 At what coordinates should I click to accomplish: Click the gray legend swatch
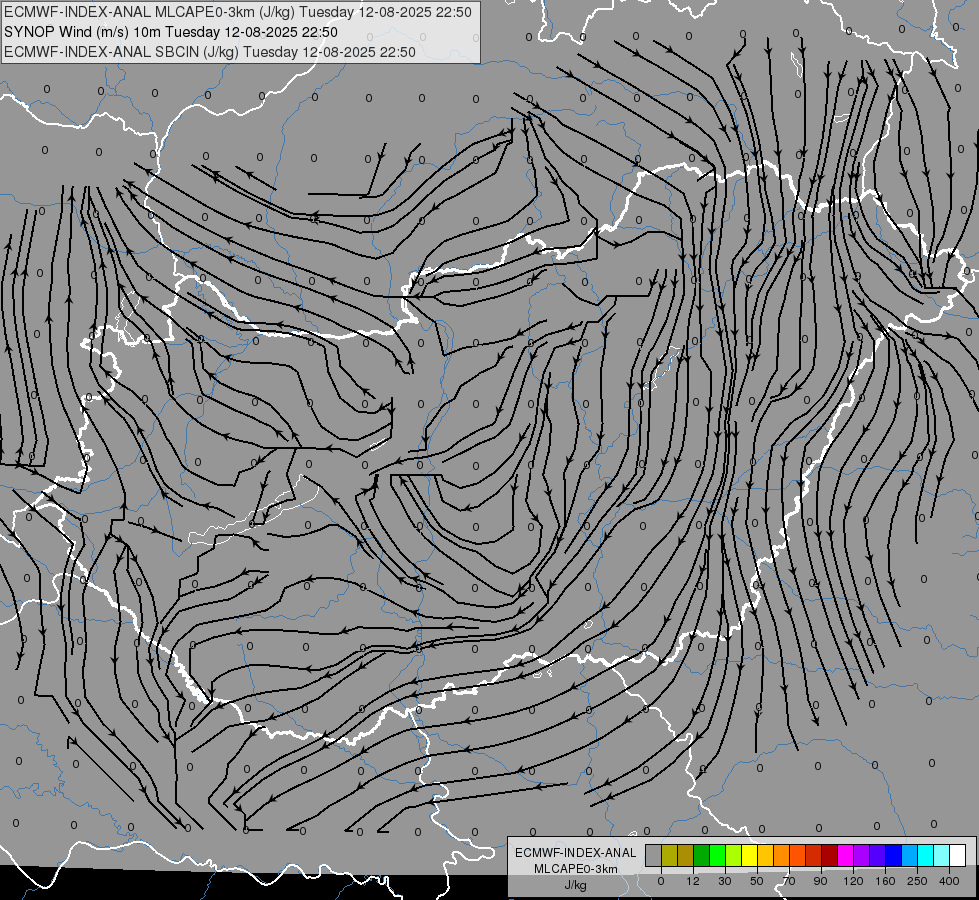click(x=653, y=855)
